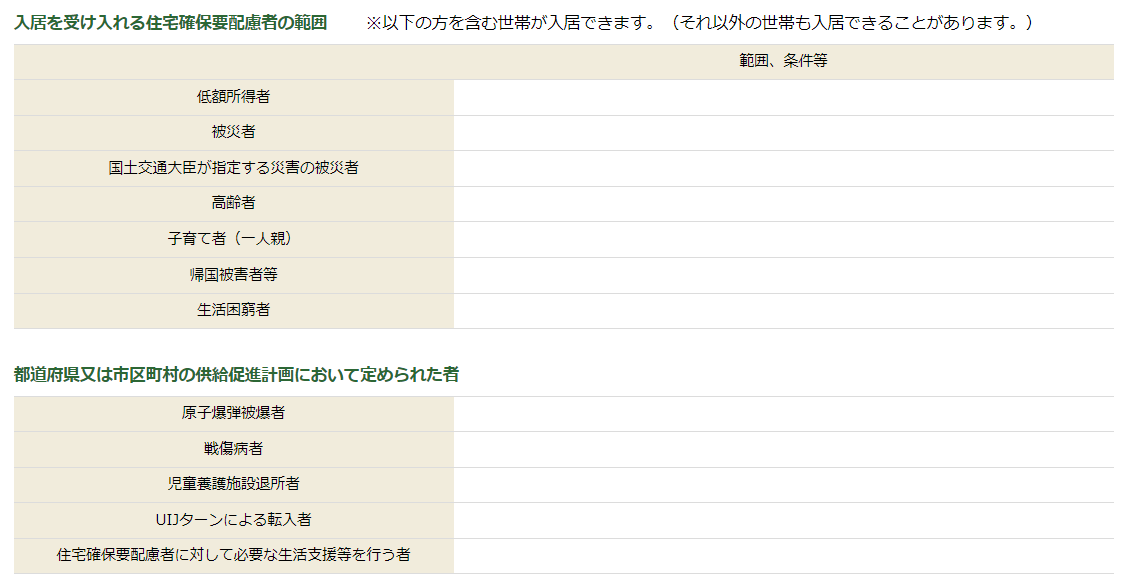Select the 範囲、条件等 column header
Image resolution: width=1141 pixels, height=583 pixels.
[x=783, y=61]
